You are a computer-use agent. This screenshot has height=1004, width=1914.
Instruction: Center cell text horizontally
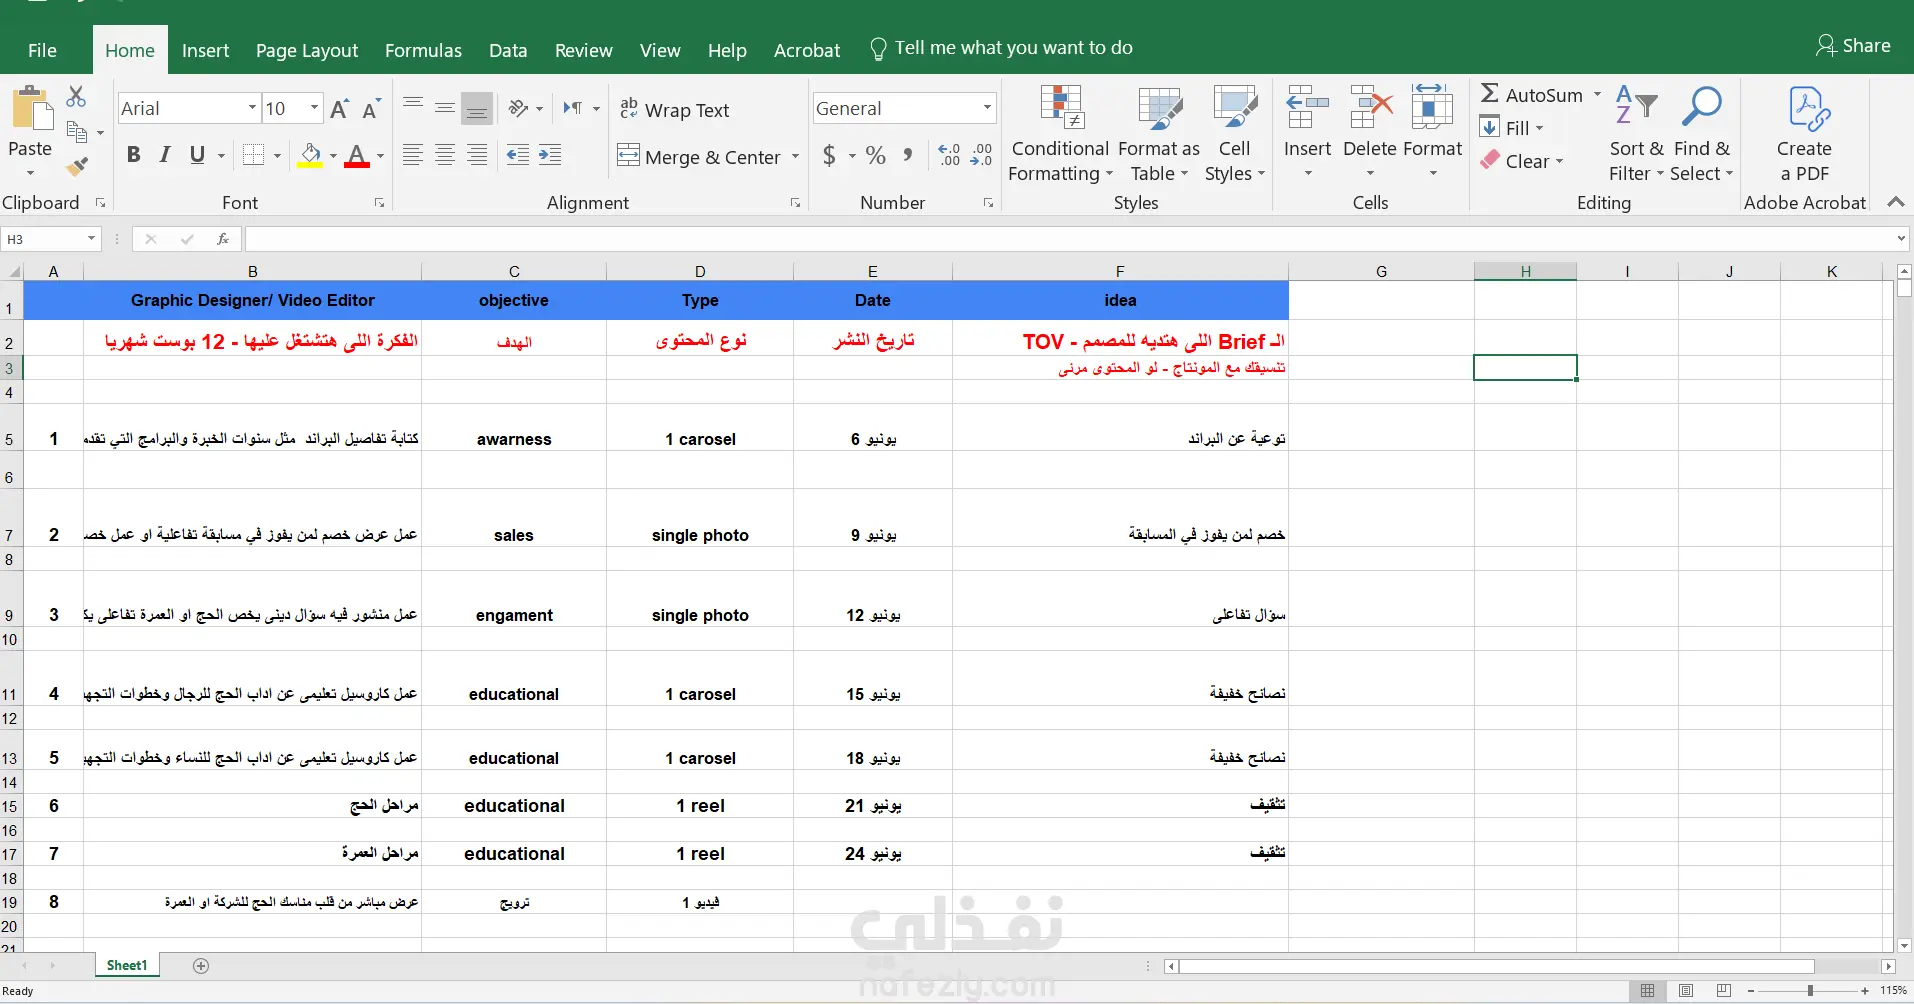pos(445,155)
